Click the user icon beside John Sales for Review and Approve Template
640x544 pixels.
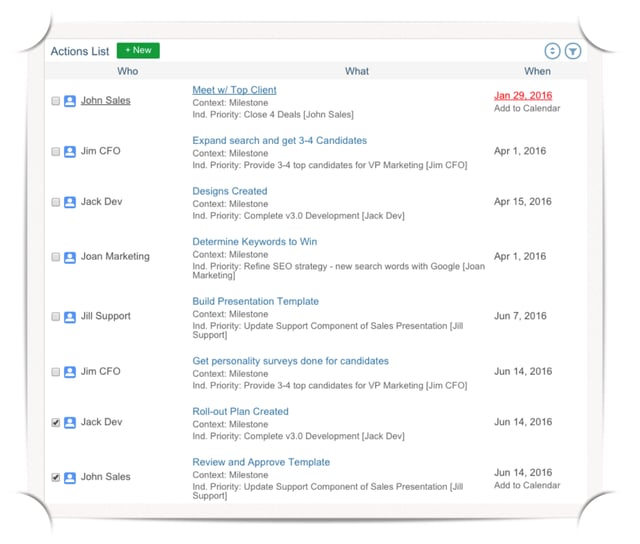(x=70, y=477)
